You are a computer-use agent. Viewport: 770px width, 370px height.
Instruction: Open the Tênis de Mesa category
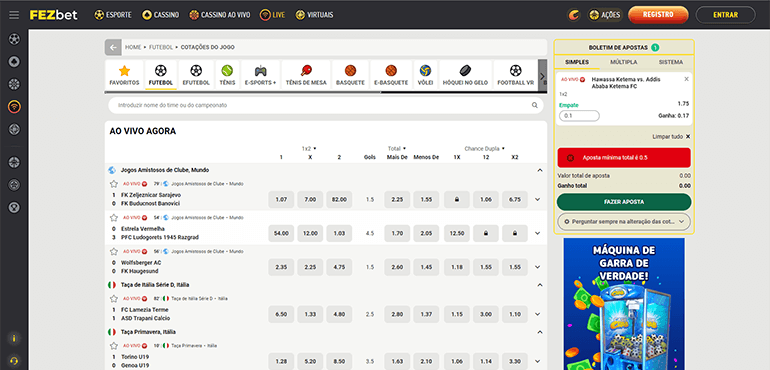coord(306,75)
